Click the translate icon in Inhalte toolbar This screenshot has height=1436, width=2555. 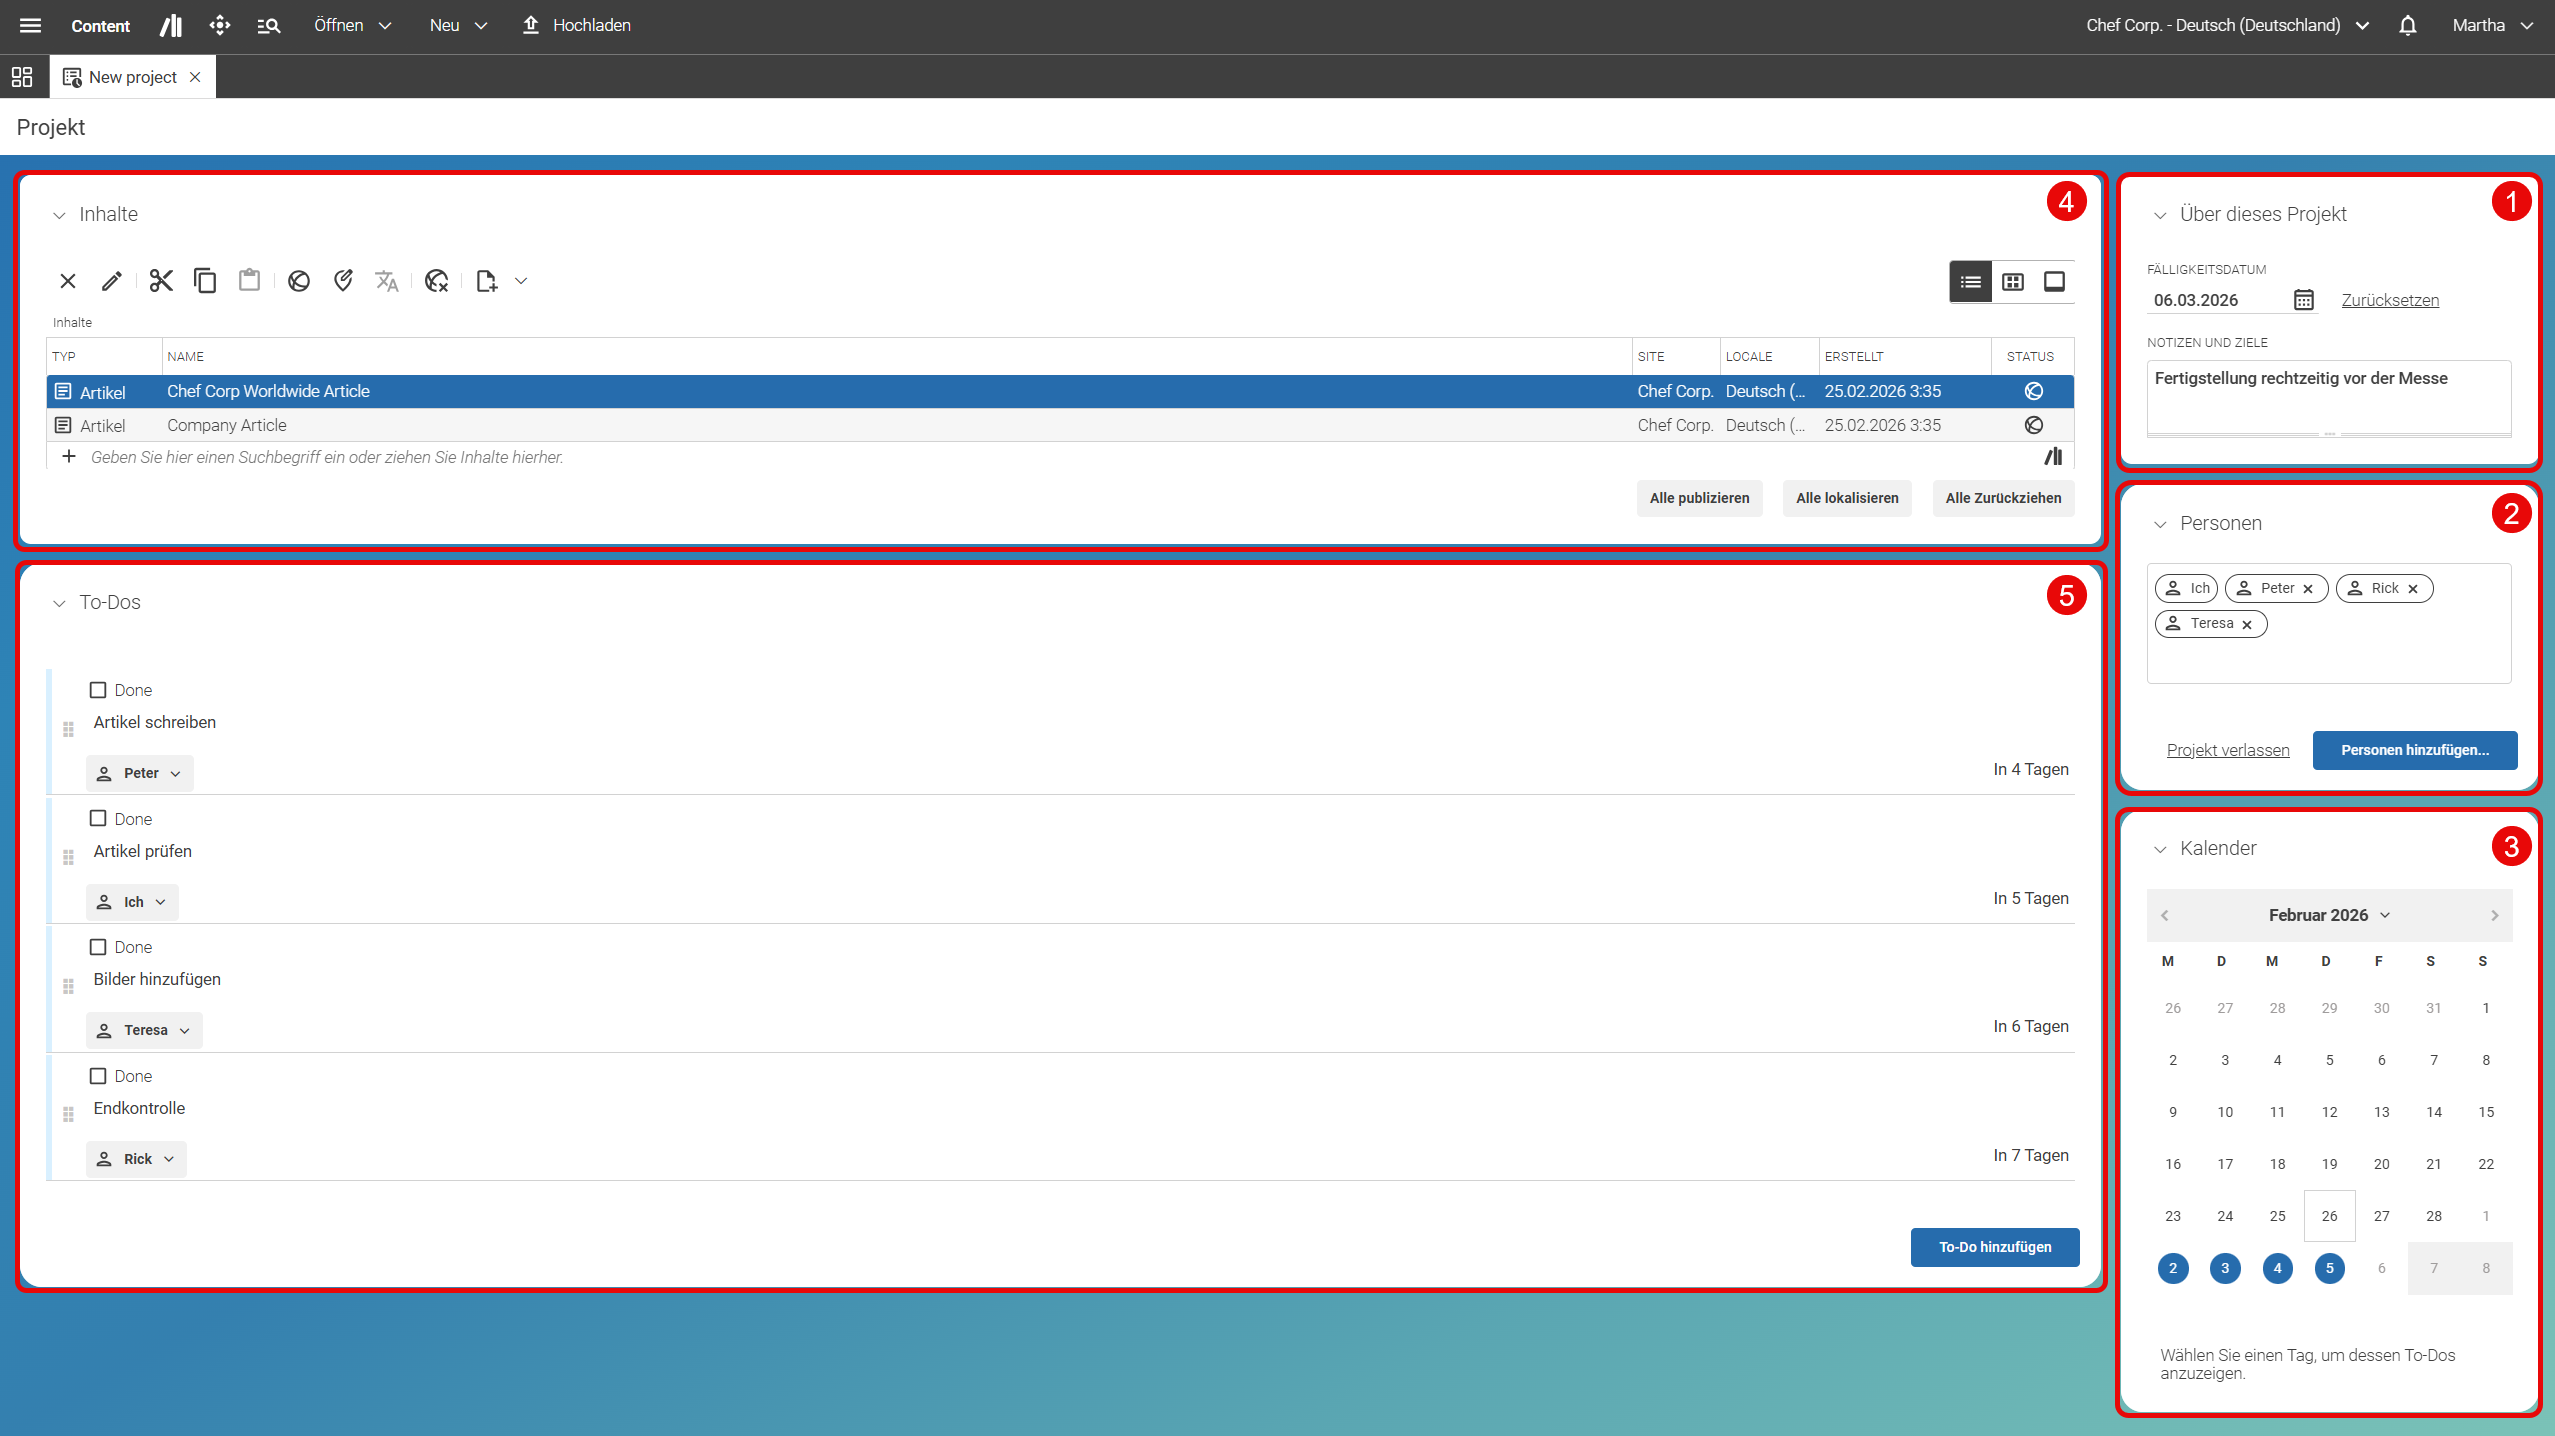click(x=387, y=281)
